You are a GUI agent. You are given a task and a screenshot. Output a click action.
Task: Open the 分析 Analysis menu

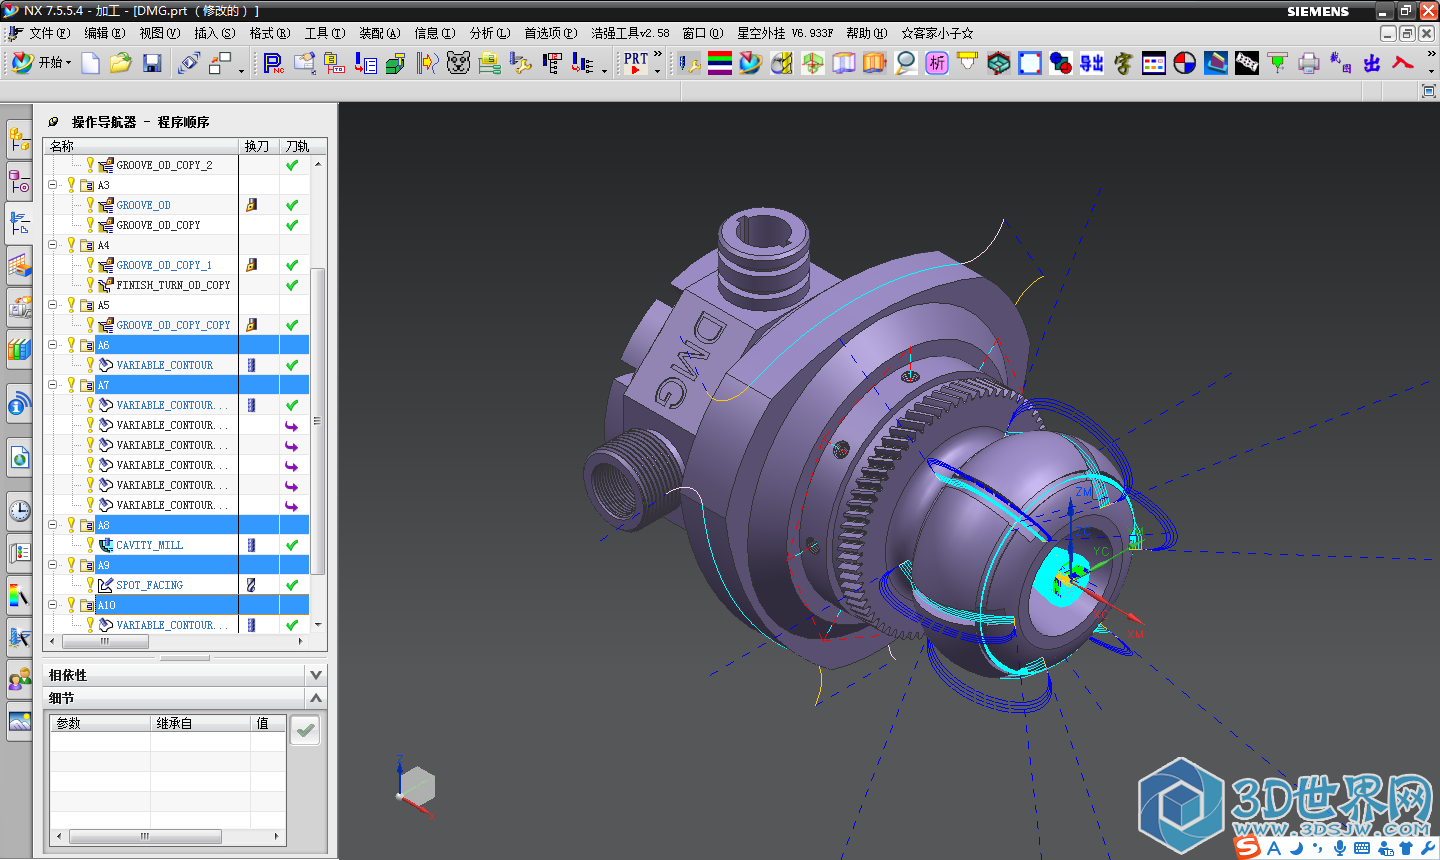490,33
